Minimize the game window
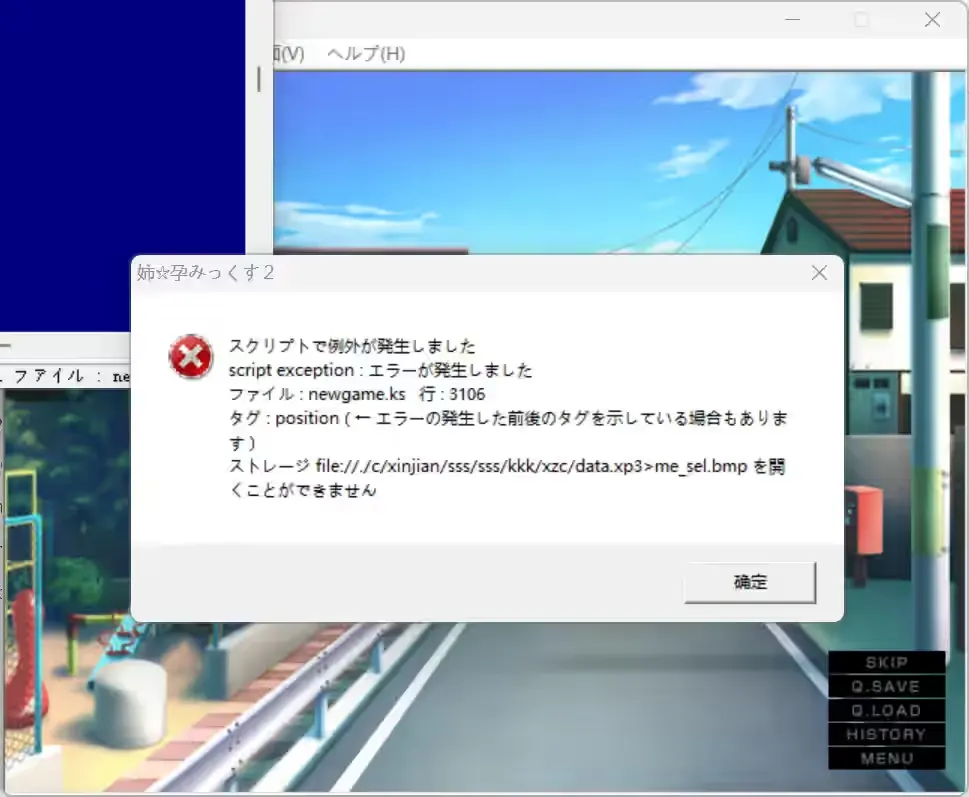Viewport: 969px width, 797px height. (x=792, y=20)
